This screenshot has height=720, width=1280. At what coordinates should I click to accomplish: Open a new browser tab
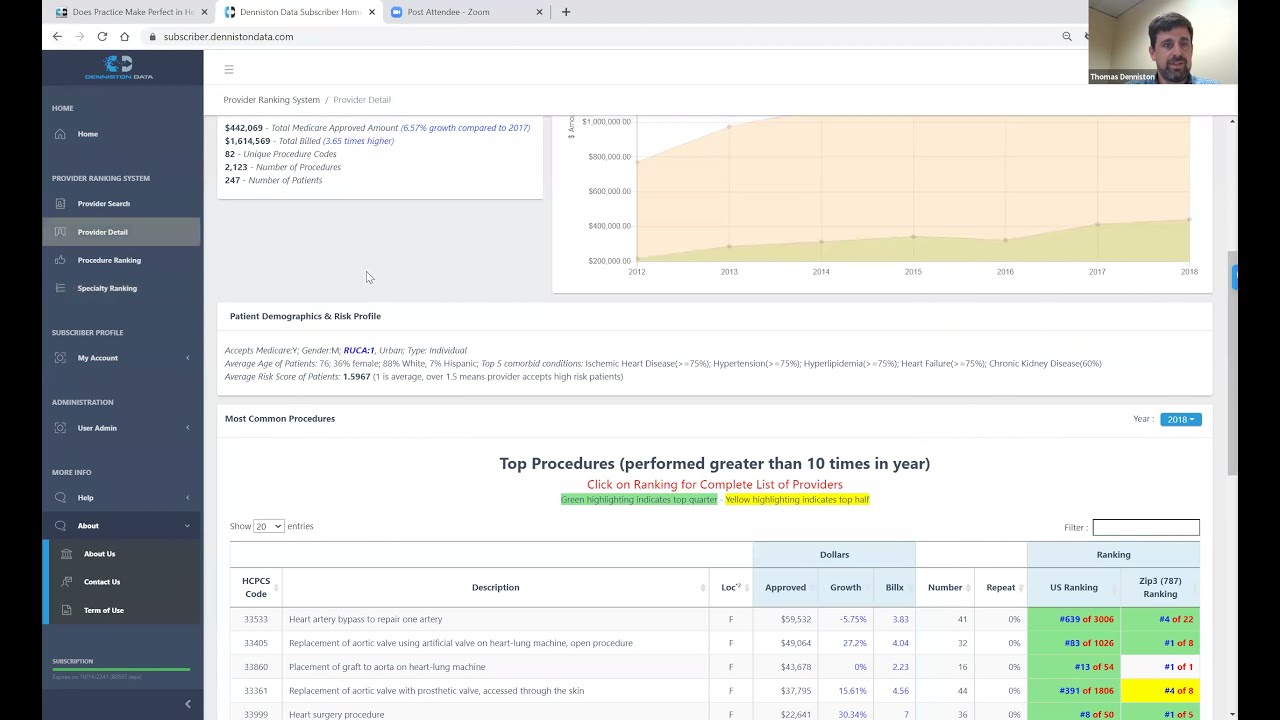(566, 12)
